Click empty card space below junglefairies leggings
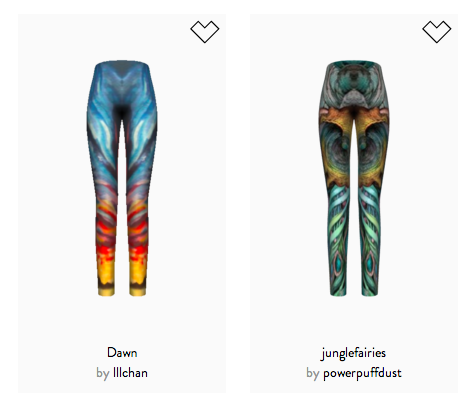The image size is (473, 404). coord(354,320)
